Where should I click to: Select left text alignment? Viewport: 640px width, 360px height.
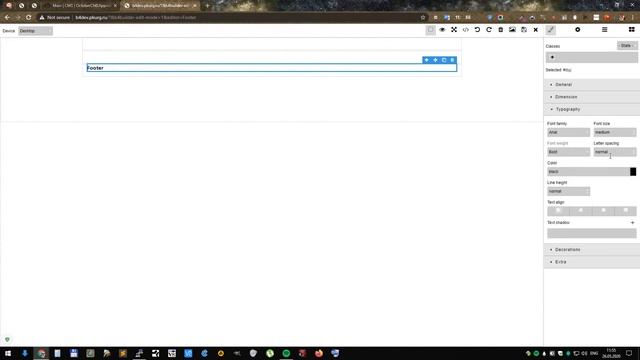coord(558,211)
